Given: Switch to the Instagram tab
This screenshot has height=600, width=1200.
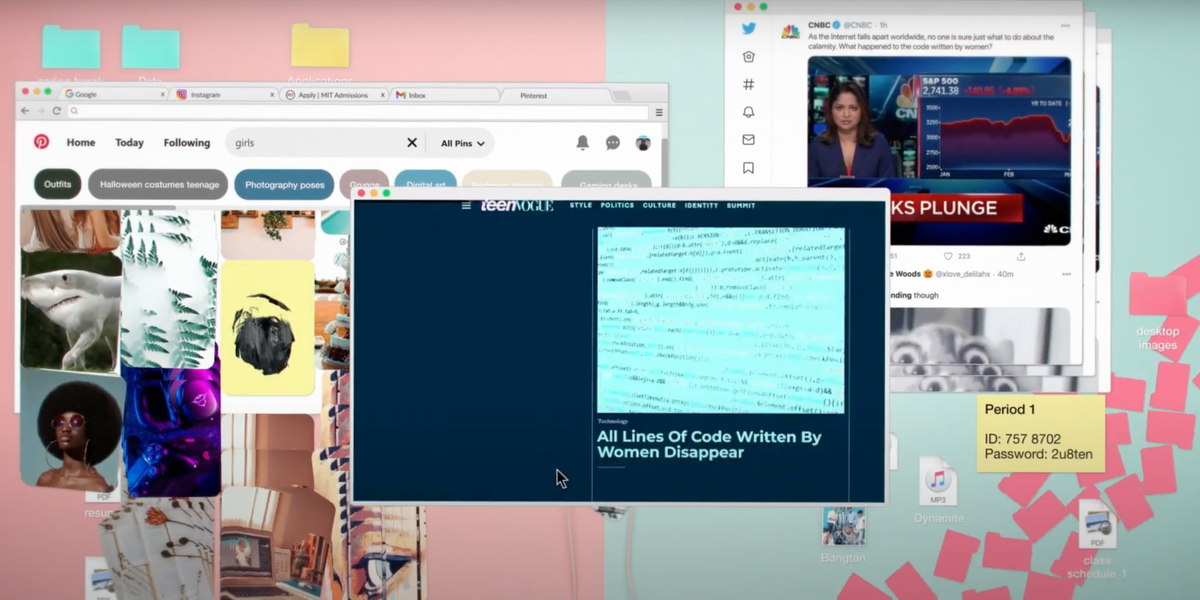Looking at the screenshot, I should click(x=224, y=94).
